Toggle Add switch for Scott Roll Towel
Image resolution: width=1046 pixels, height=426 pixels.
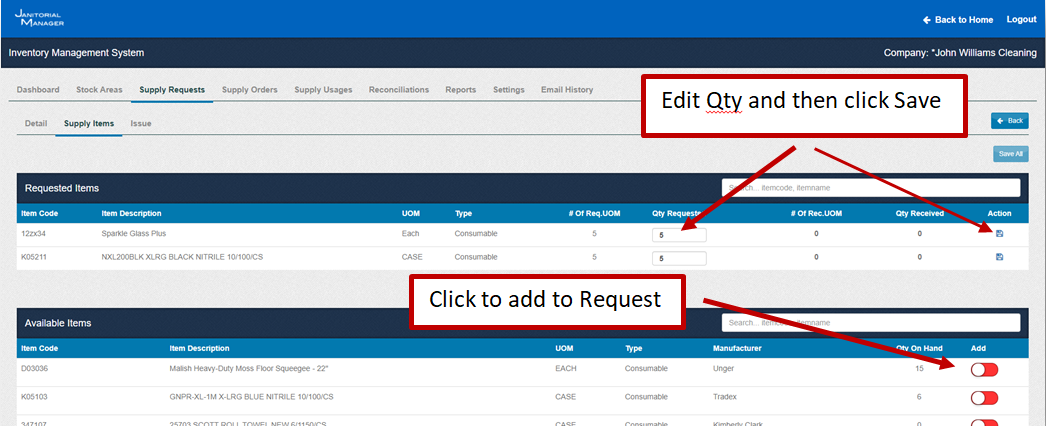(x=984, y=421)
